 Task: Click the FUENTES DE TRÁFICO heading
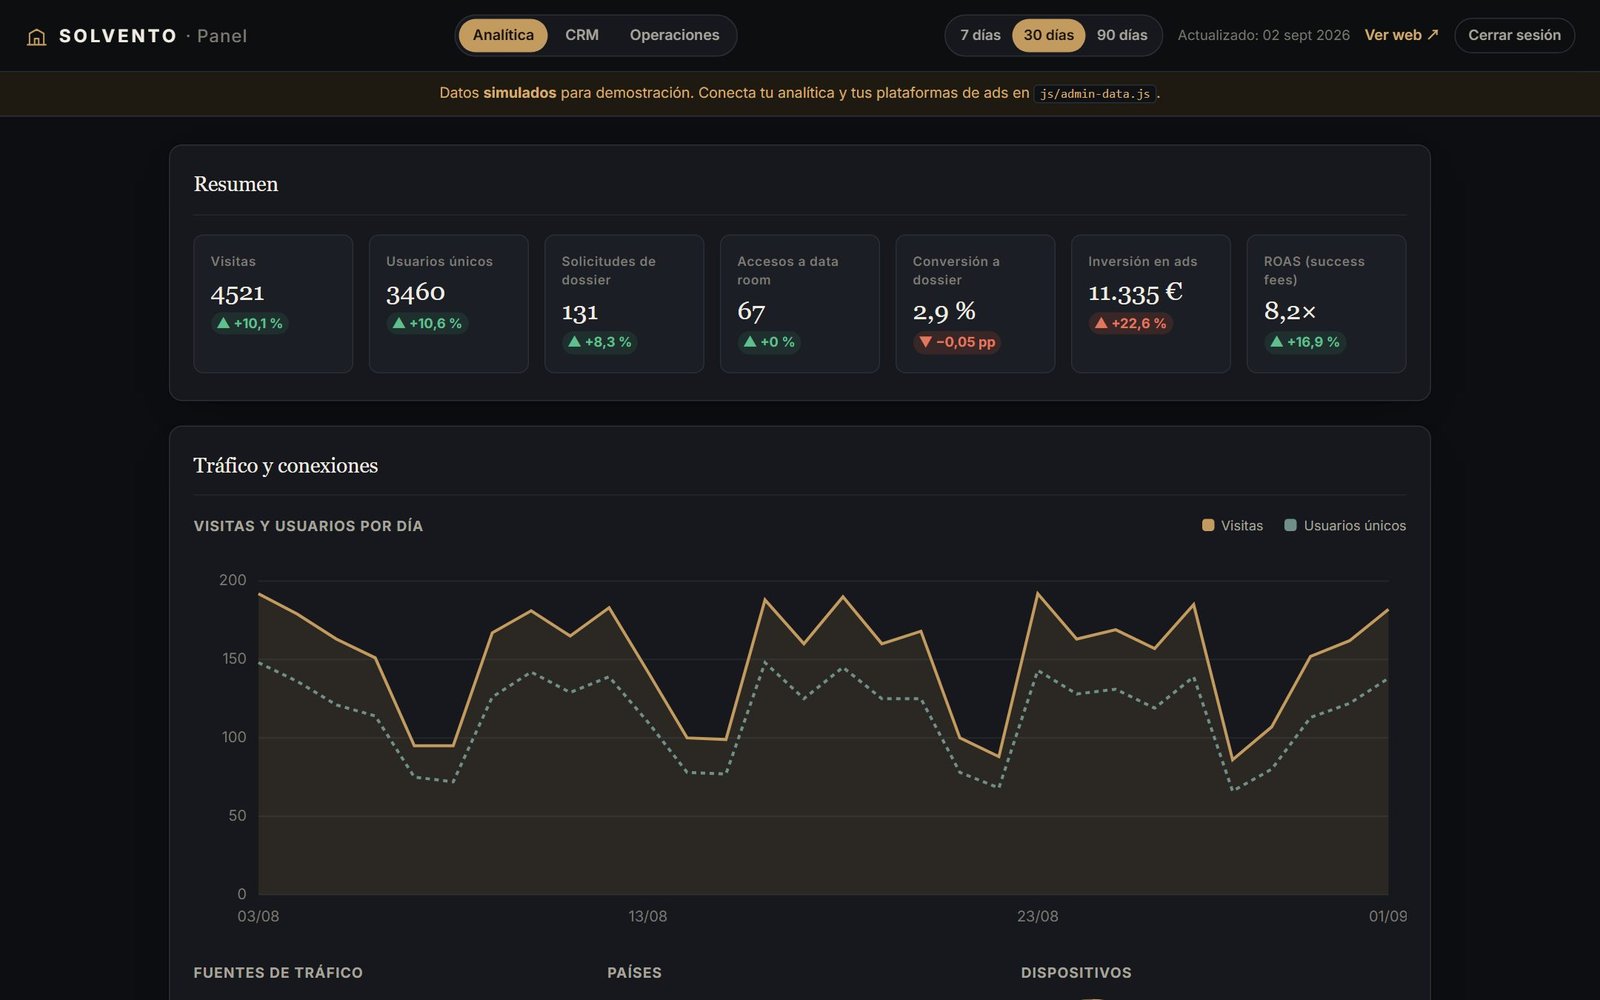(x=278, y=972)
